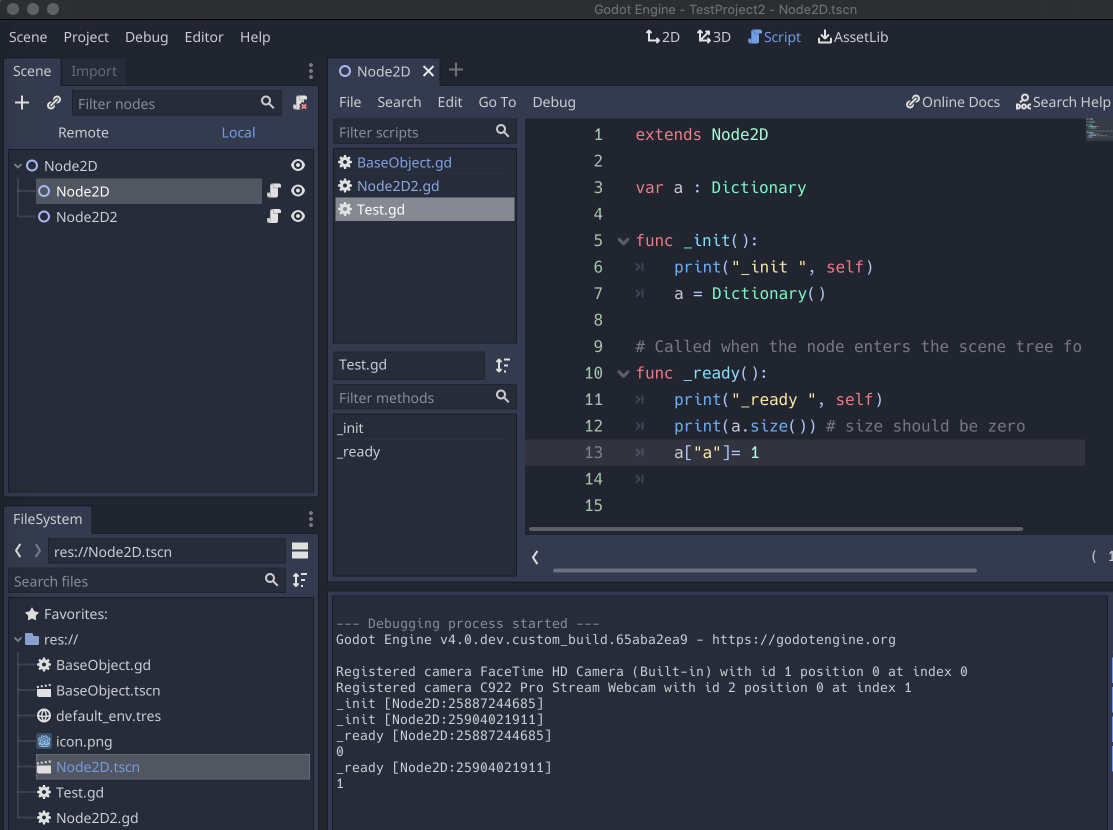Click the filter scripts icon beside the node filter
The height and width of the screenshot is (830, 1113).
[300, 103]
